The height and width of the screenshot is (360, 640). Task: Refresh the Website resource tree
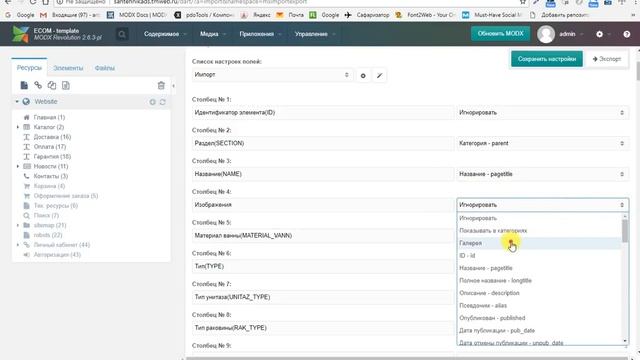click(x=163, y=102)
